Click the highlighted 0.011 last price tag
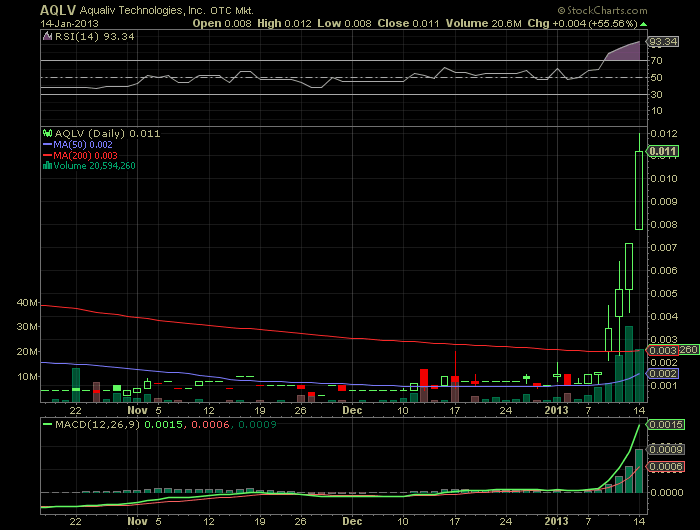 [x=663, y=151]
